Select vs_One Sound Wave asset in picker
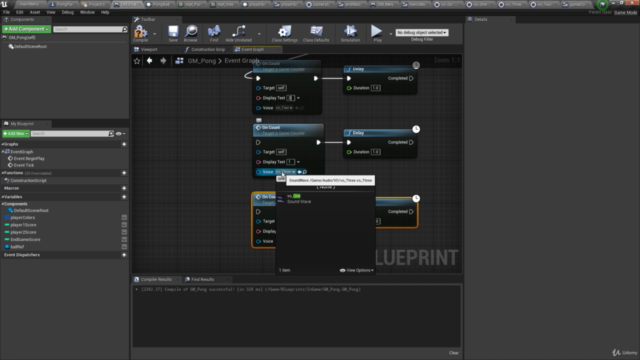640x360 pixels. click(x=325, y=199)
